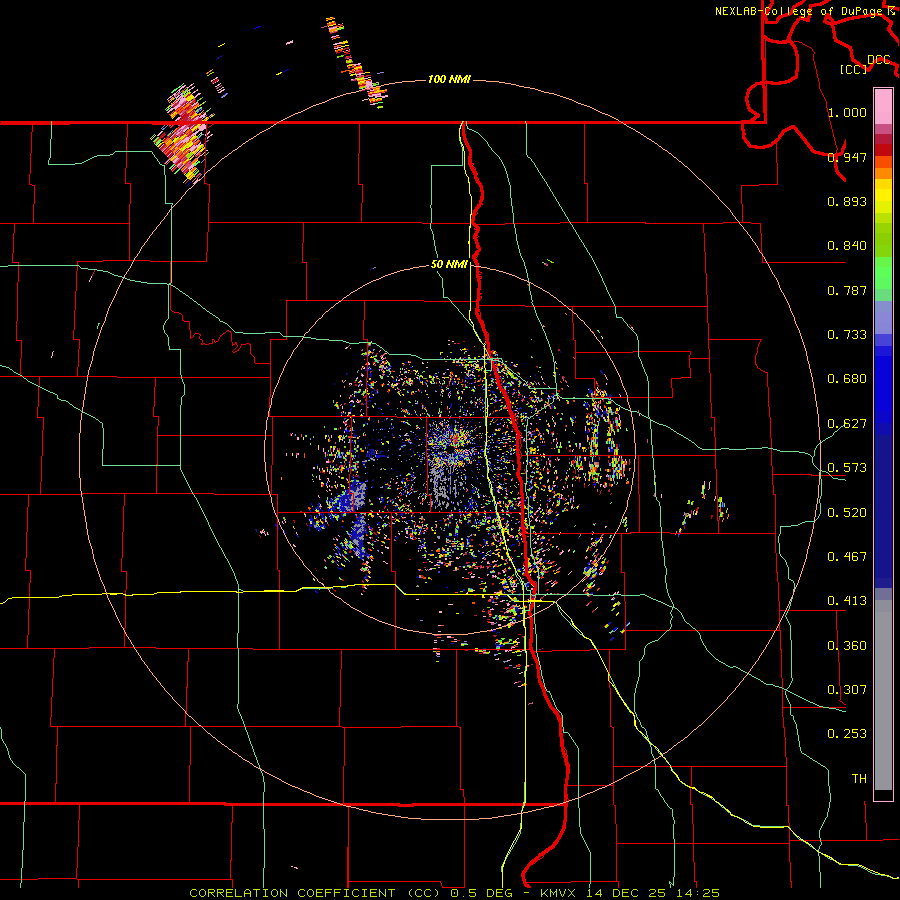Screen dimensions: 900x900
Task: Click the 0.520 scale value
Action: (847, 513)
